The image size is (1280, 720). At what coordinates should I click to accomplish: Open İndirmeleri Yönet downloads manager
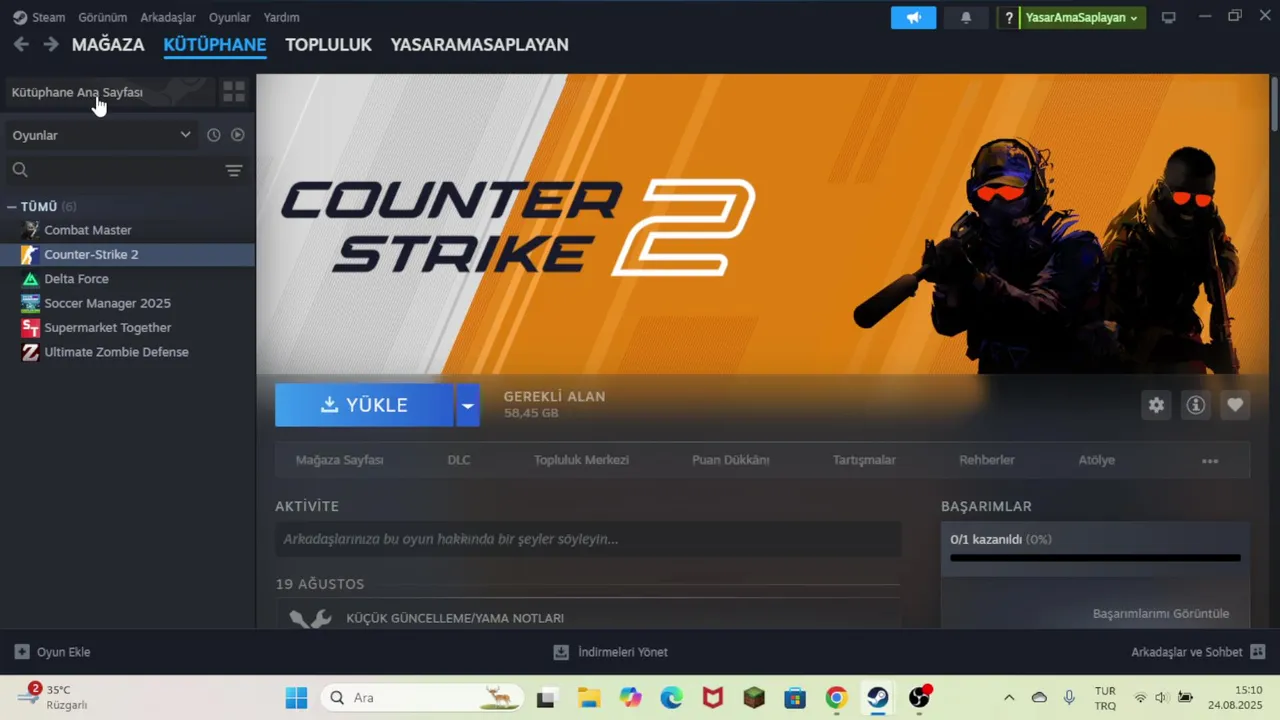(x=610, y=652)
